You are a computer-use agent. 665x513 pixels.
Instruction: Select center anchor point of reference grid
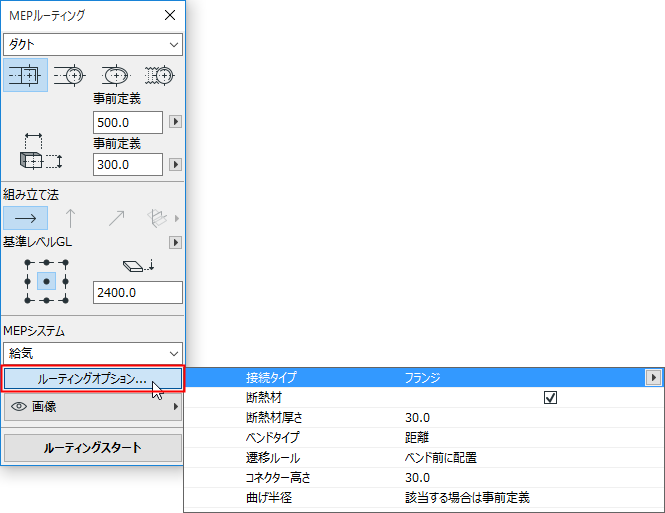46,281
